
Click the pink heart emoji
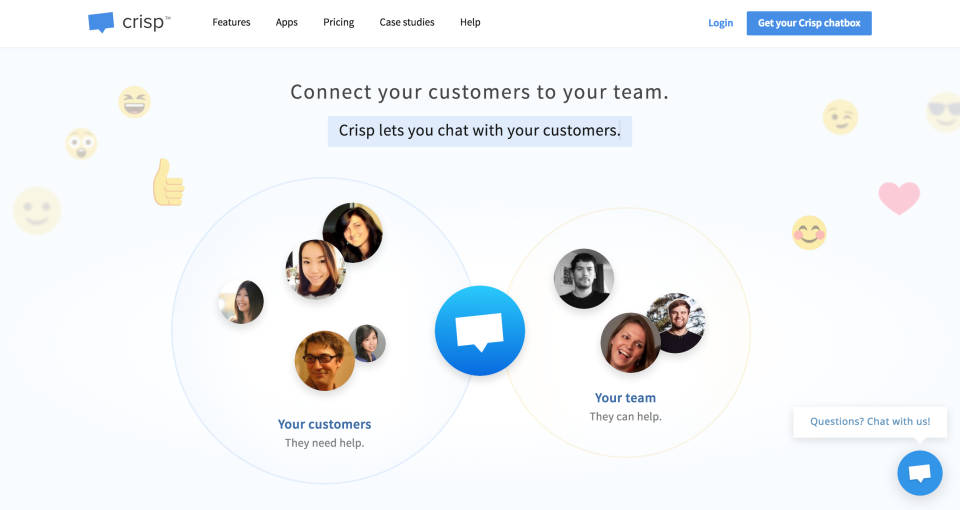coord(899,198)
